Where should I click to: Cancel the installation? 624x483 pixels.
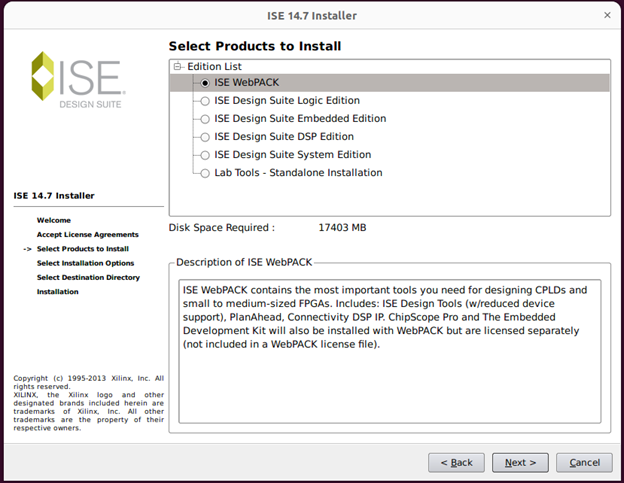click(x=584, y=463)
